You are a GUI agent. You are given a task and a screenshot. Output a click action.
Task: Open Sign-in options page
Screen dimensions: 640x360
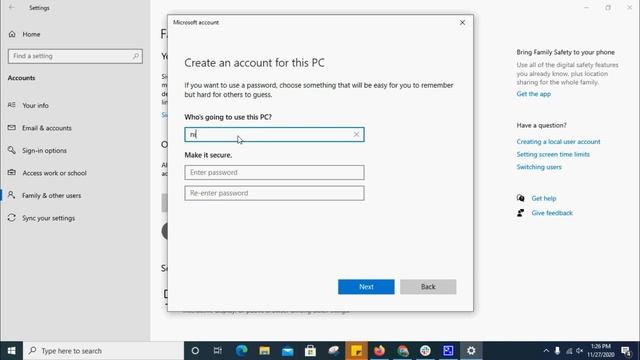click(x=44, y=151)
